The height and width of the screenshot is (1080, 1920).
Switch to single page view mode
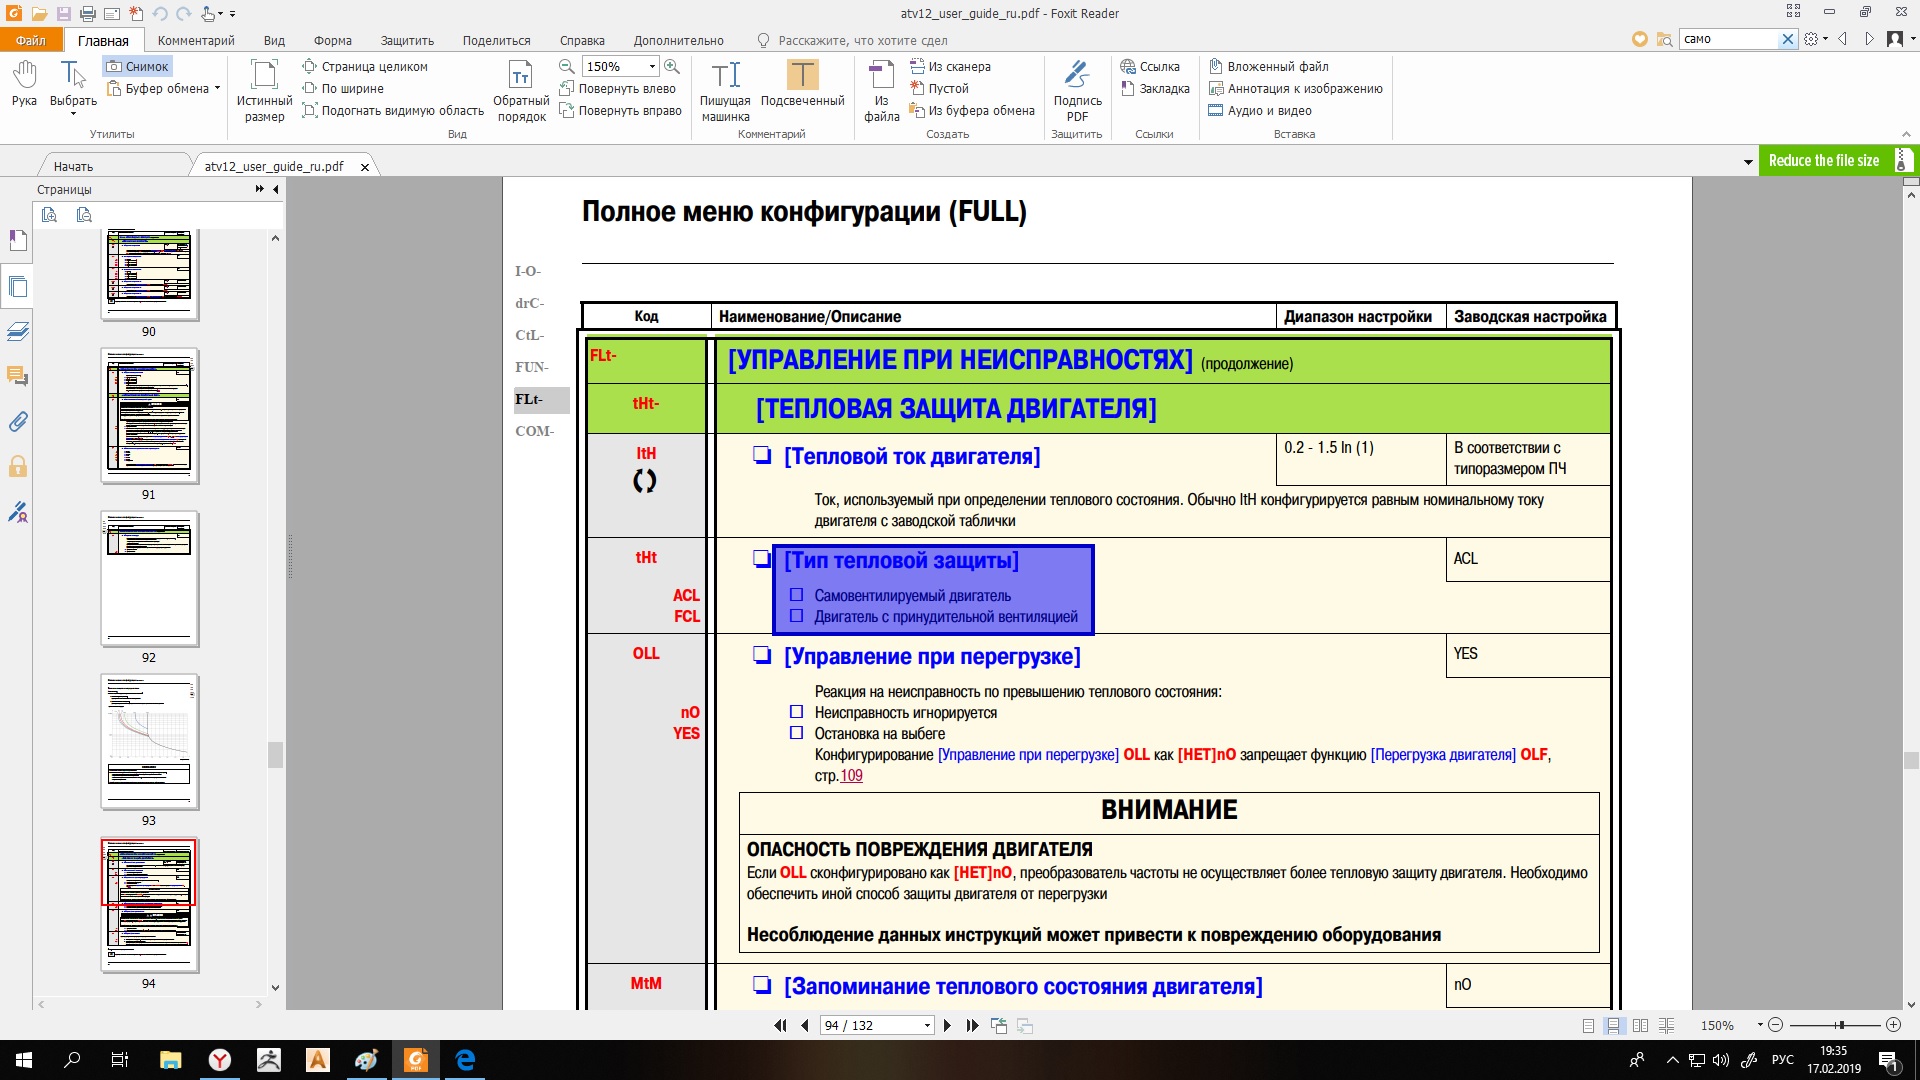pyautogui.click(x=1588, y=1026)
